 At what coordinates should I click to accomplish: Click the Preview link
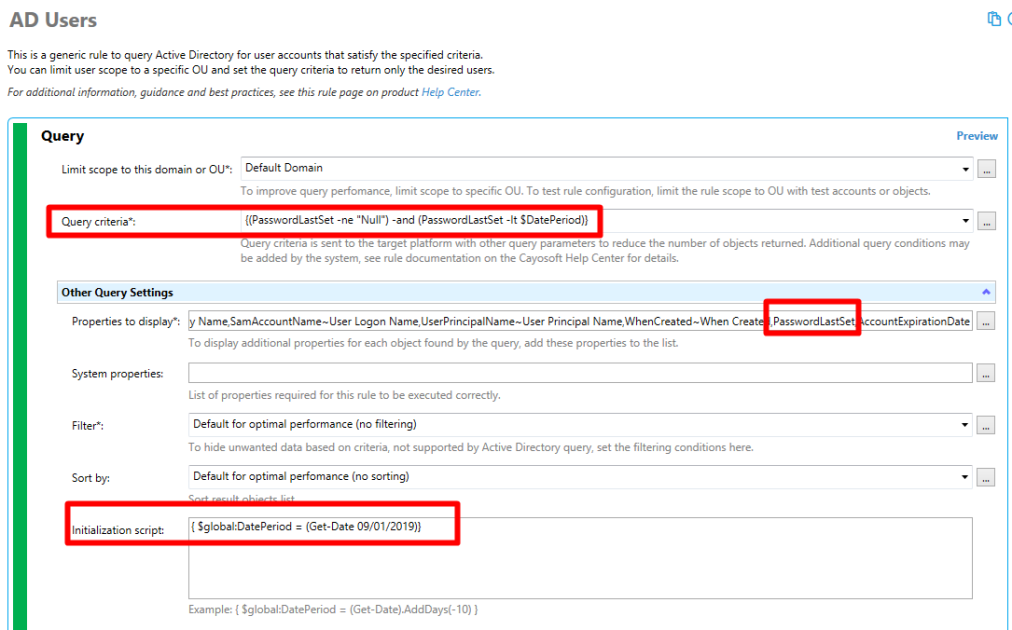pyautogui.click(x=977, y=136)
